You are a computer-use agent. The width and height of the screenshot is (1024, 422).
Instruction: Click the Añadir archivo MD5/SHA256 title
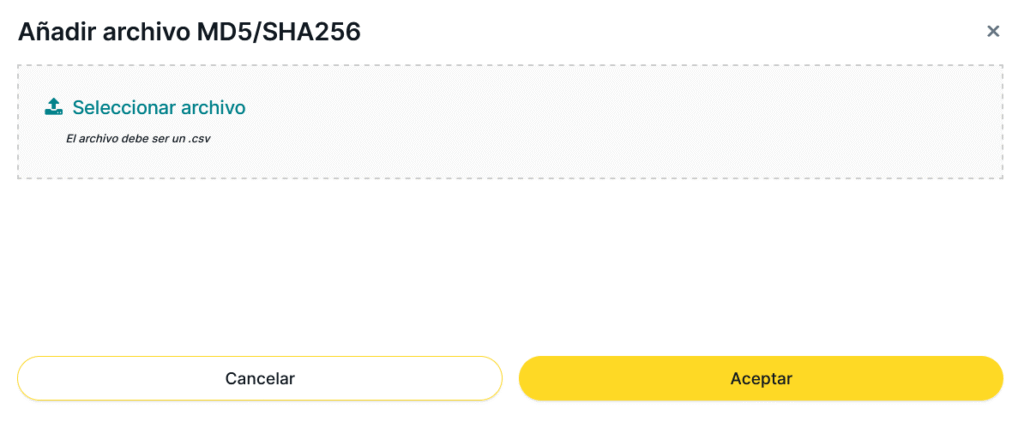[189, 32]
